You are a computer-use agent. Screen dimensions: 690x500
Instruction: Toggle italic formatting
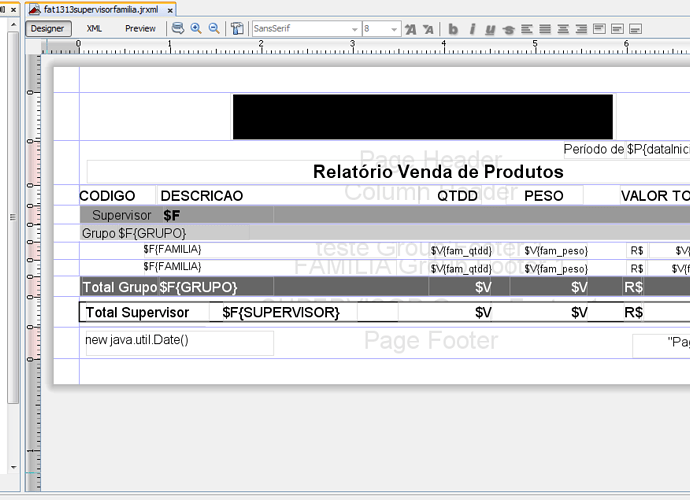coord(472,29)
